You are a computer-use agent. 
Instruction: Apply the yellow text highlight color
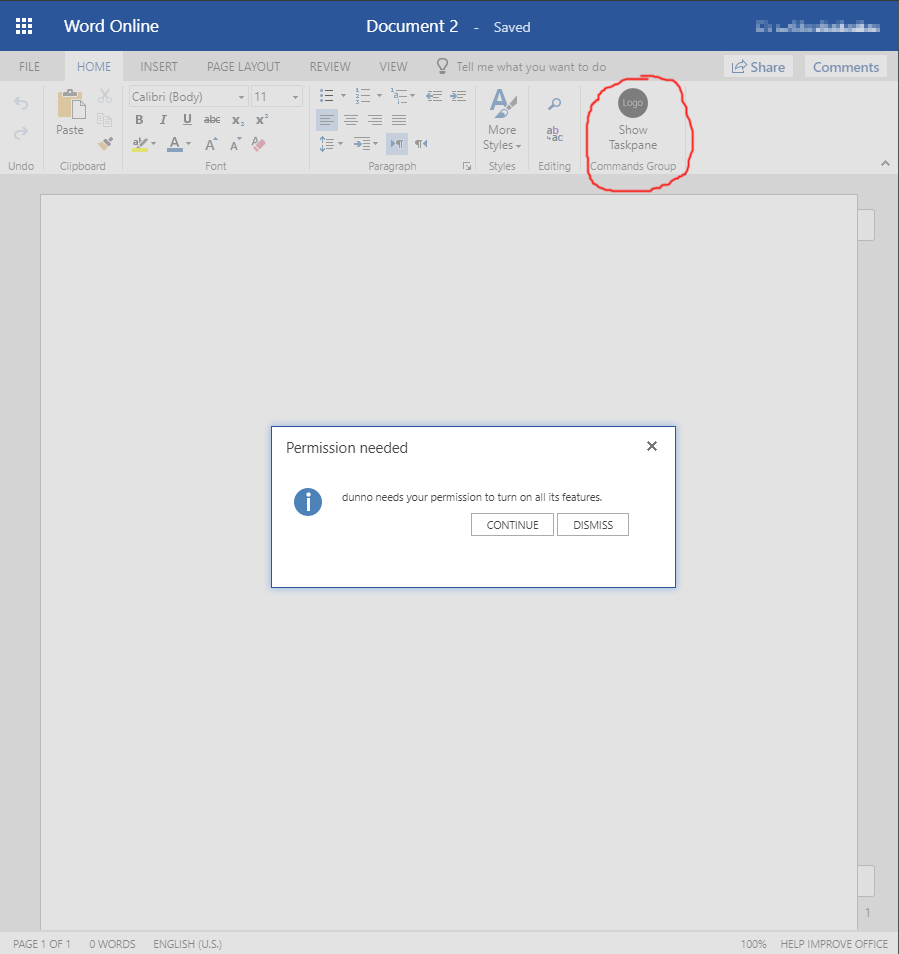click(140, 144)
